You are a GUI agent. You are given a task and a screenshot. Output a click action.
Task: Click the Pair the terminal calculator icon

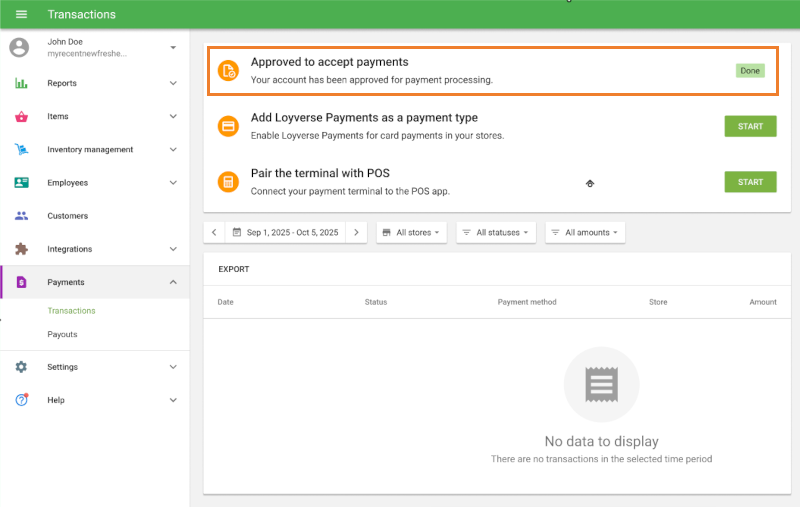[x=228, y=182]
